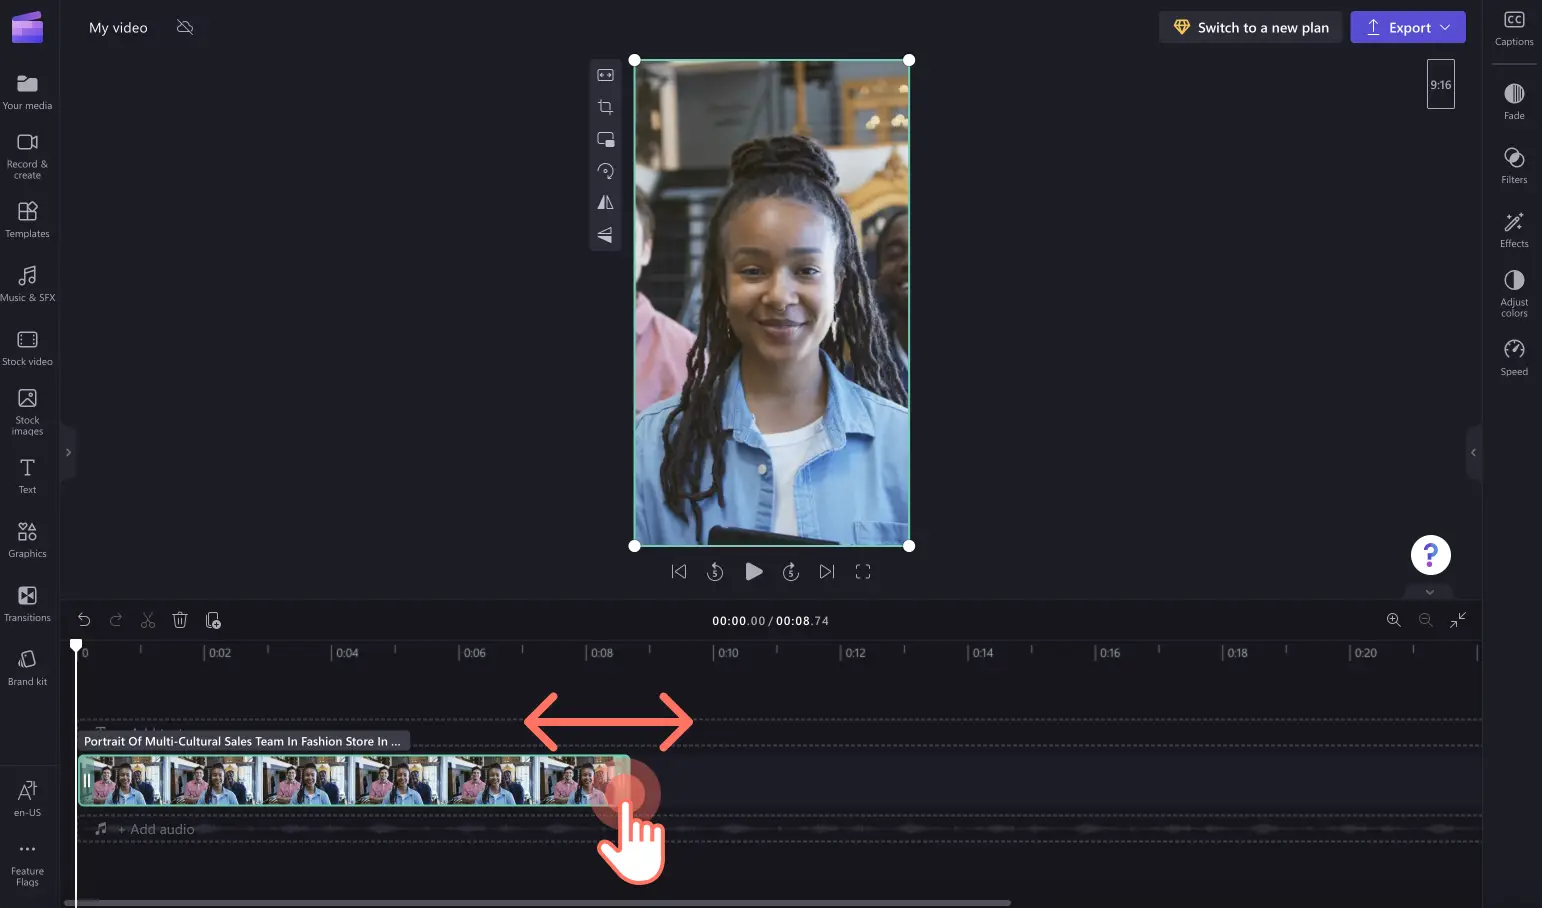Select the Flip vertical tool

605,235
